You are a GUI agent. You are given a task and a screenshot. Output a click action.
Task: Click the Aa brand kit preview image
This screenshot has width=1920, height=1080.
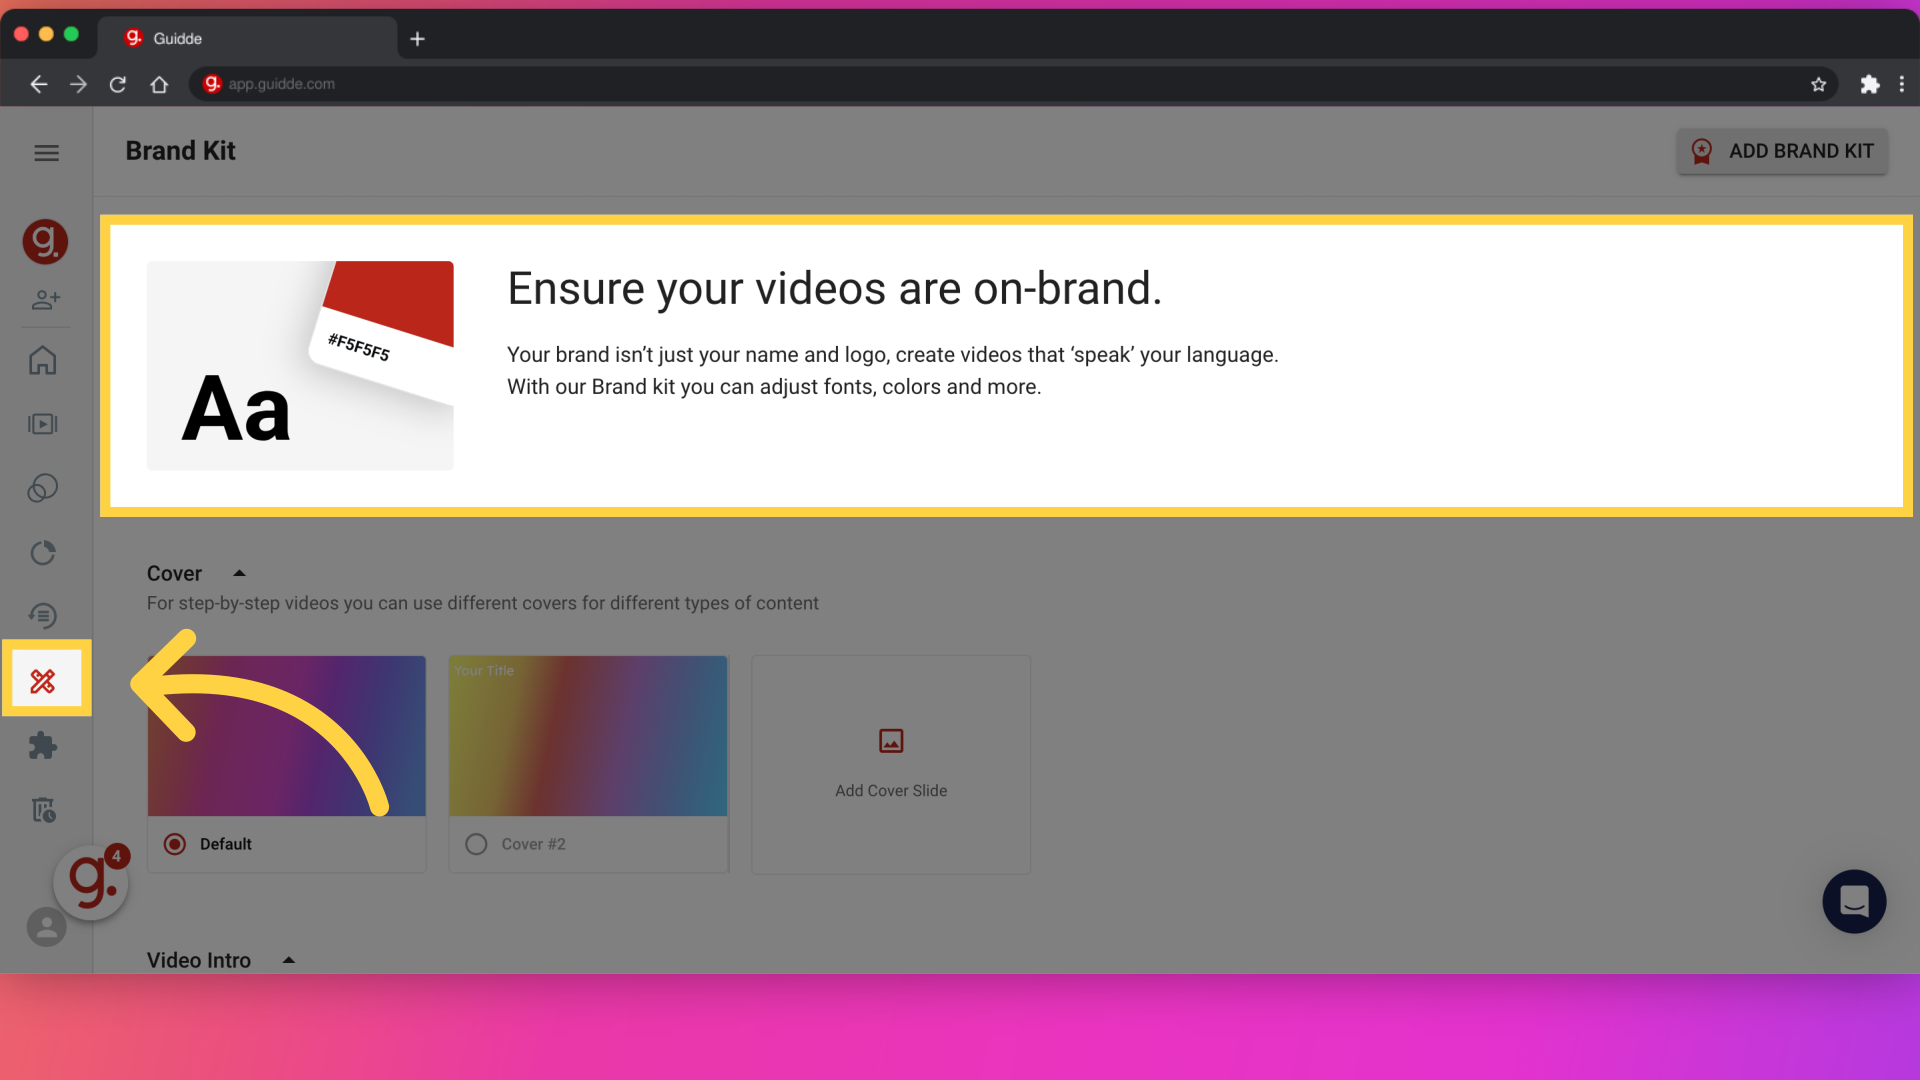point(300,366)
